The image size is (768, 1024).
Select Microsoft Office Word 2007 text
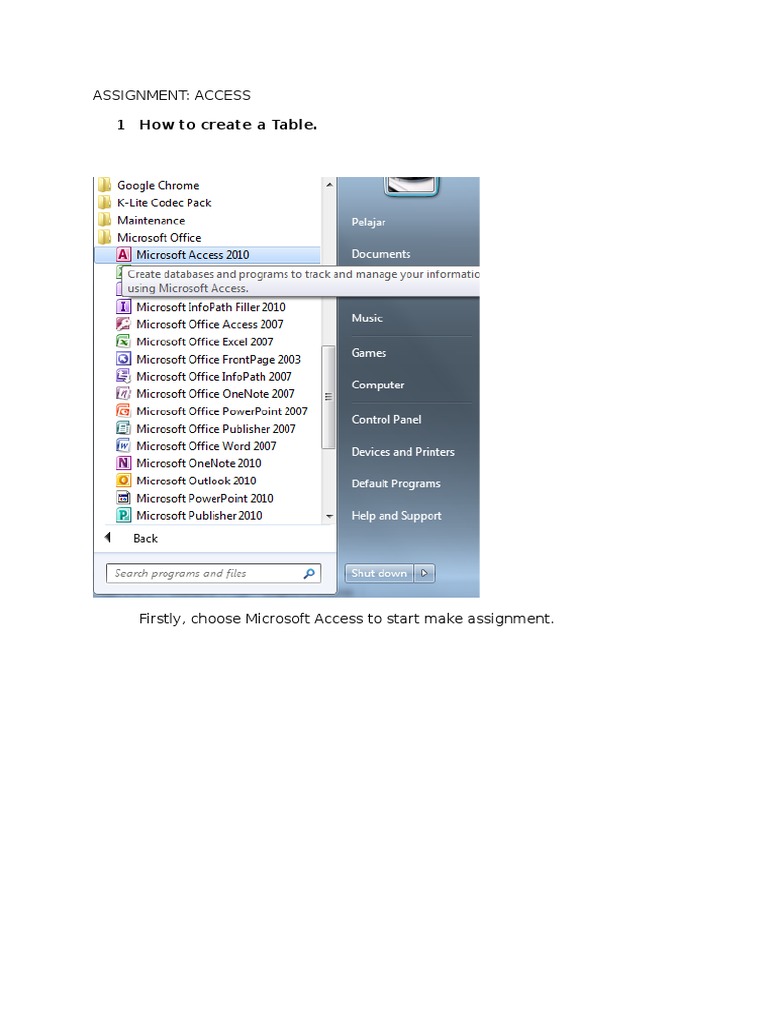[206, 445]
